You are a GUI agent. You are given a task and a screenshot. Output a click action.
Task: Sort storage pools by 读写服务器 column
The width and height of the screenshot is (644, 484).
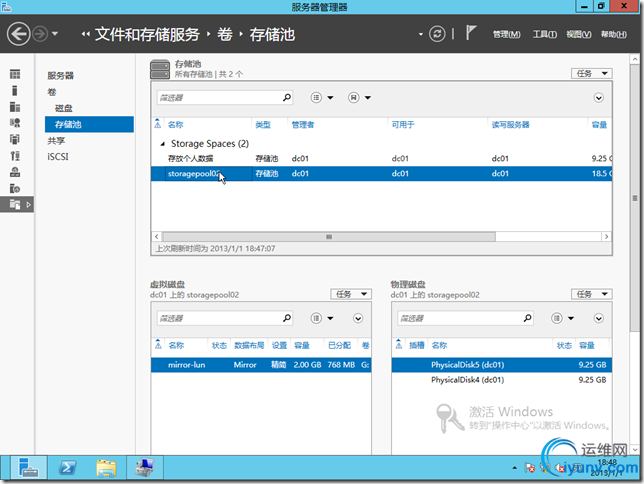pyautogui.click(x=511, y=125)
